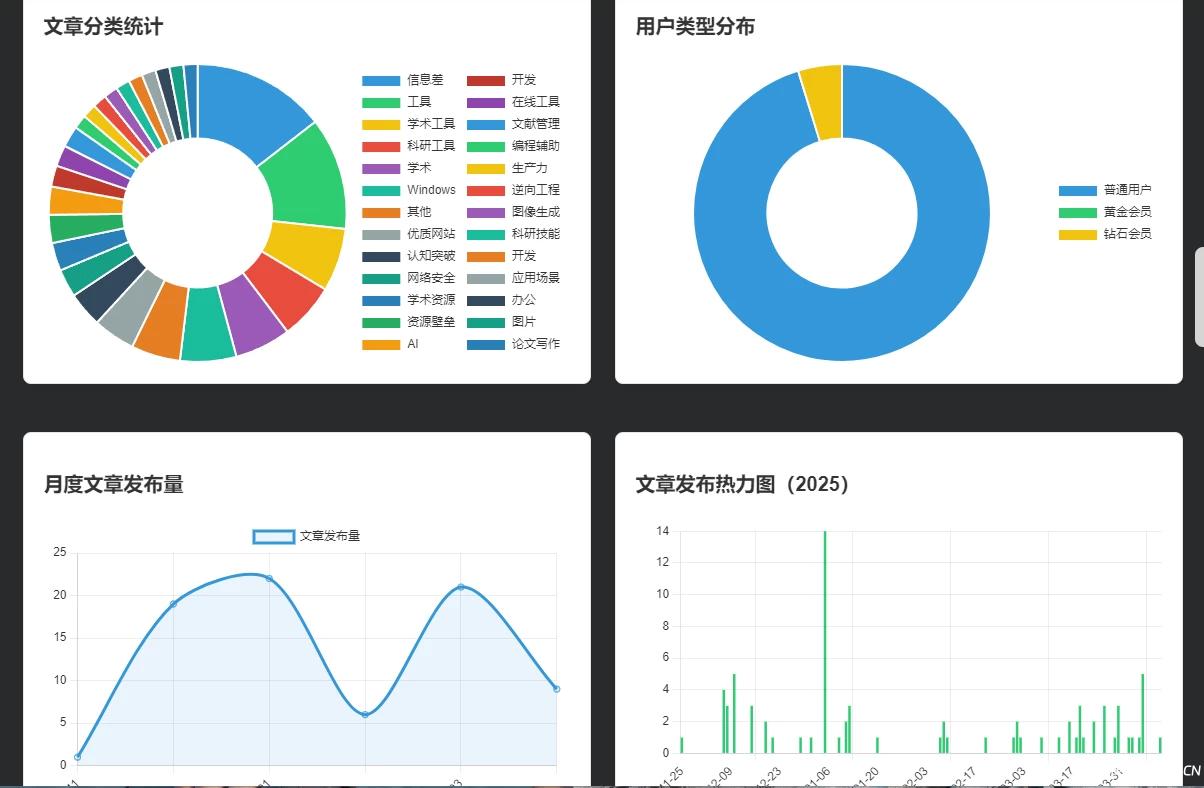Viewport: 1204px width, 788px height.
Task: Click the 其他 legend text link
Action: [417, 212]
